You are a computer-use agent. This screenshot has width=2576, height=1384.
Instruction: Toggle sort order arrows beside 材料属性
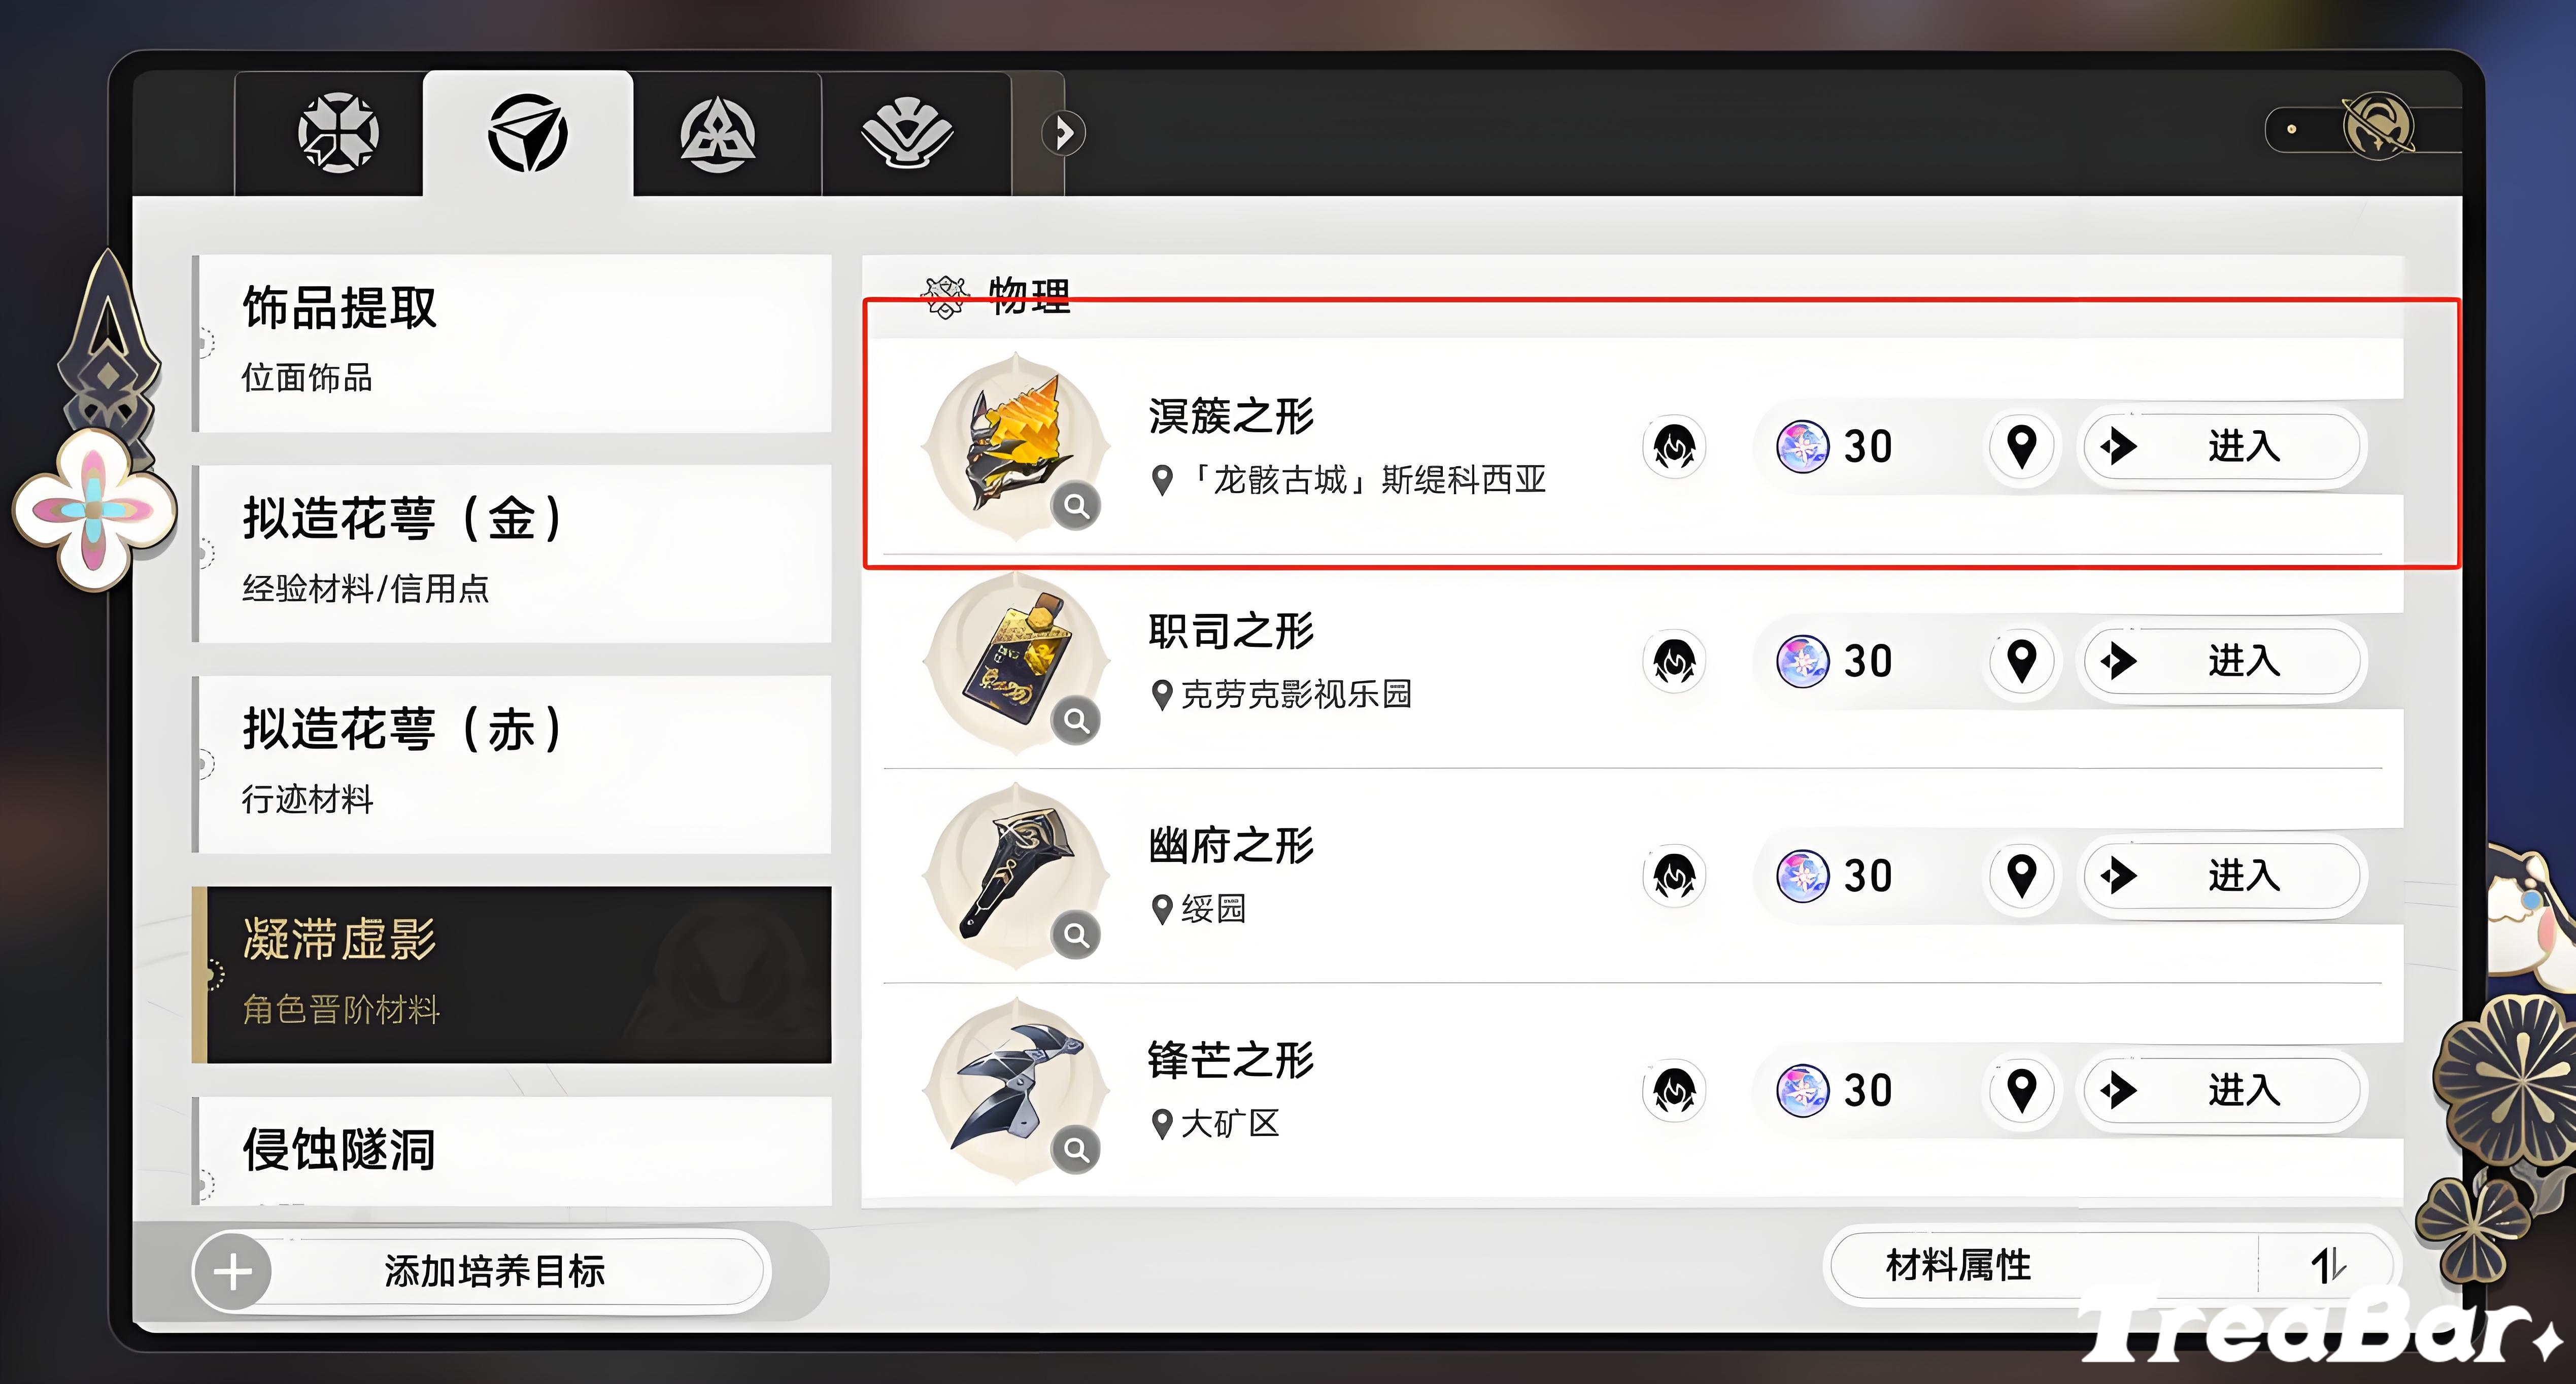[2328, 1265]
